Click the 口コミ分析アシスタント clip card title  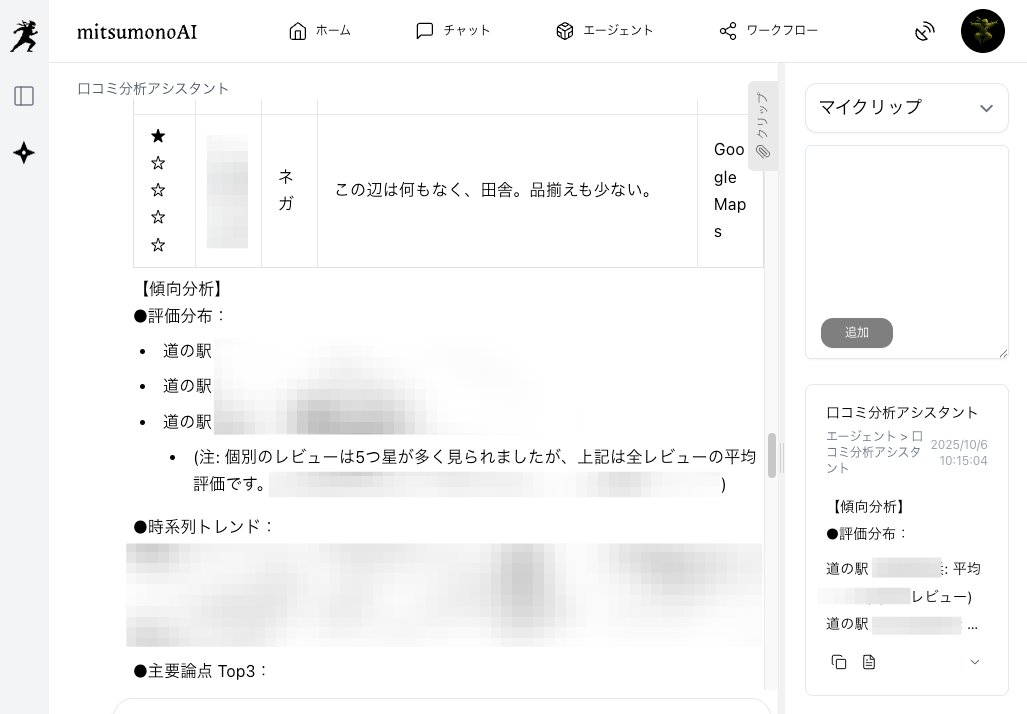902,412
